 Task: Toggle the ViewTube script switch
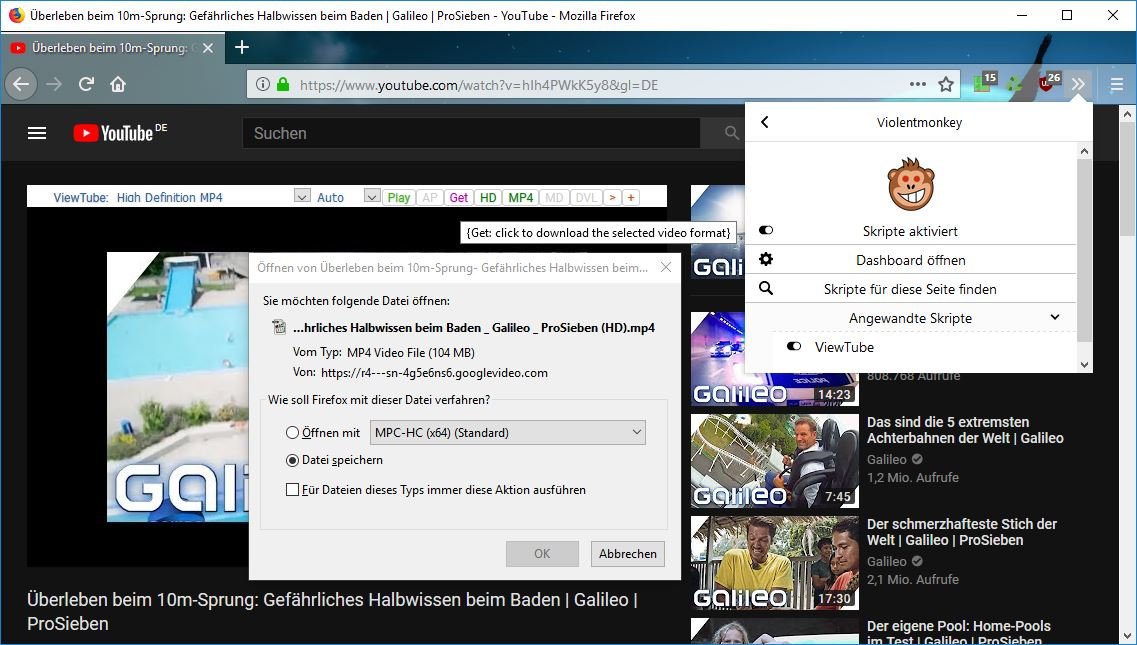[x=794, y=347]
